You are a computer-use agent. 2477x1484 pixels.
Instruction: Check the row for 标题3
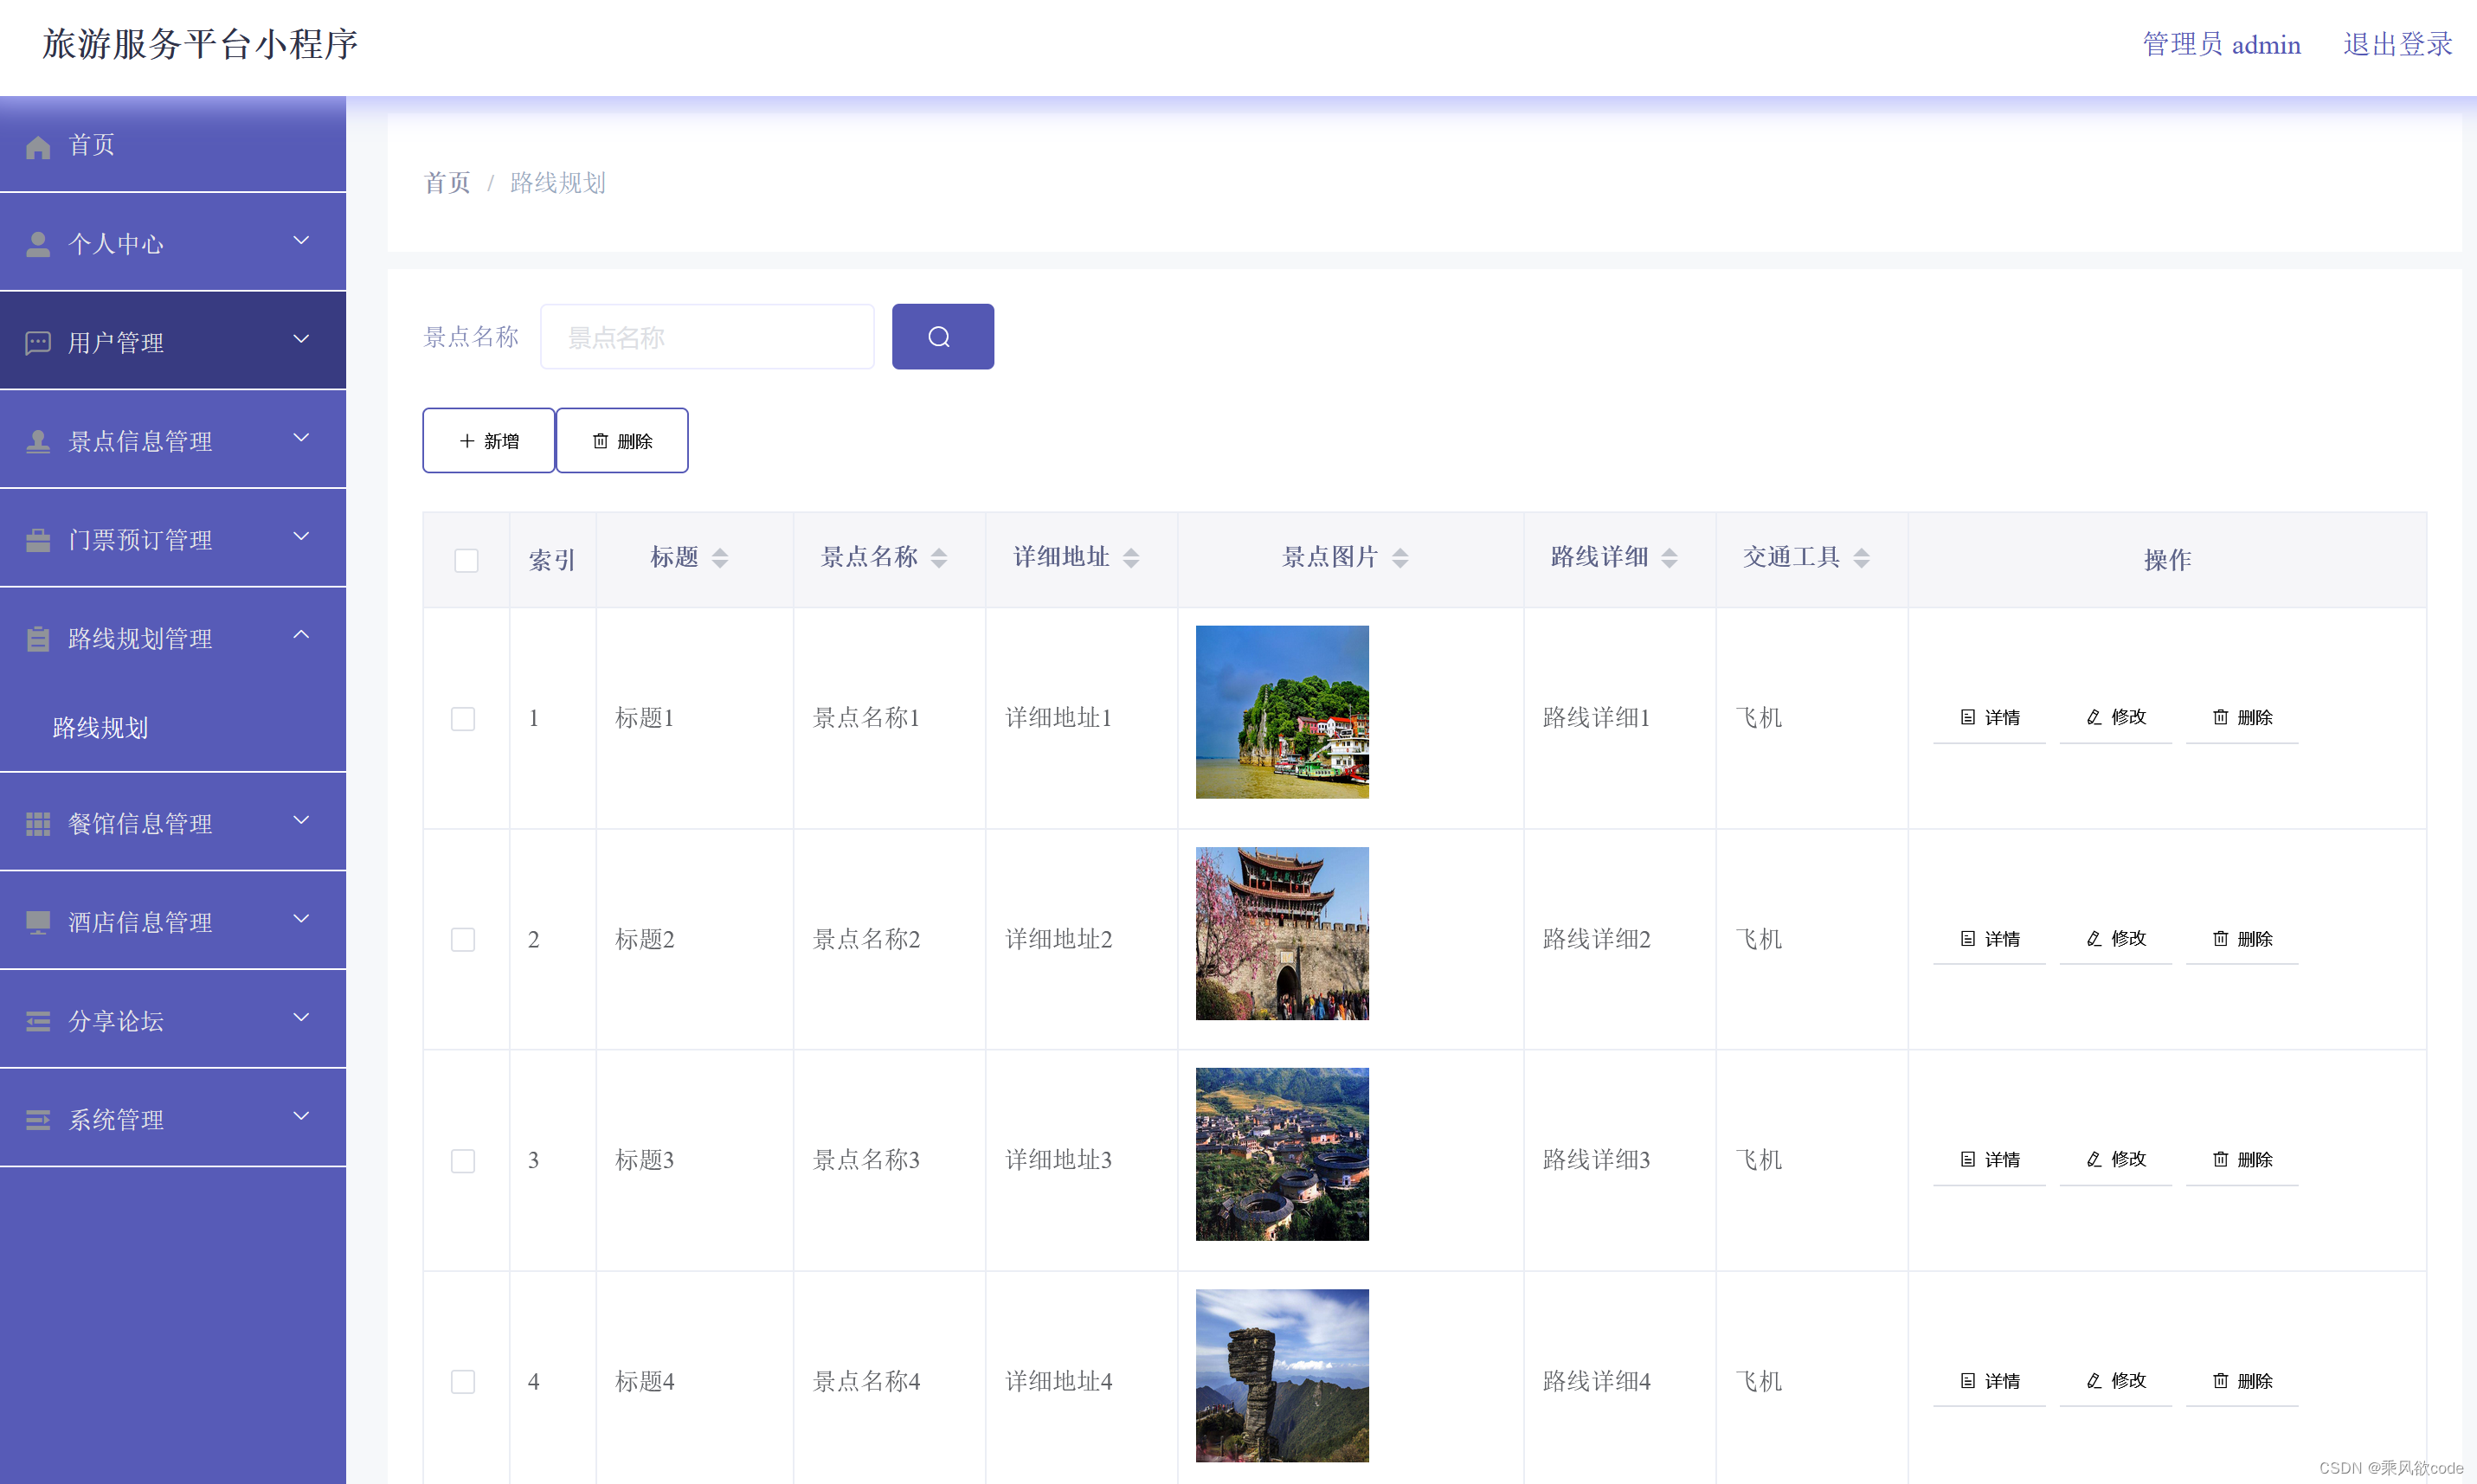[463, 1160]
